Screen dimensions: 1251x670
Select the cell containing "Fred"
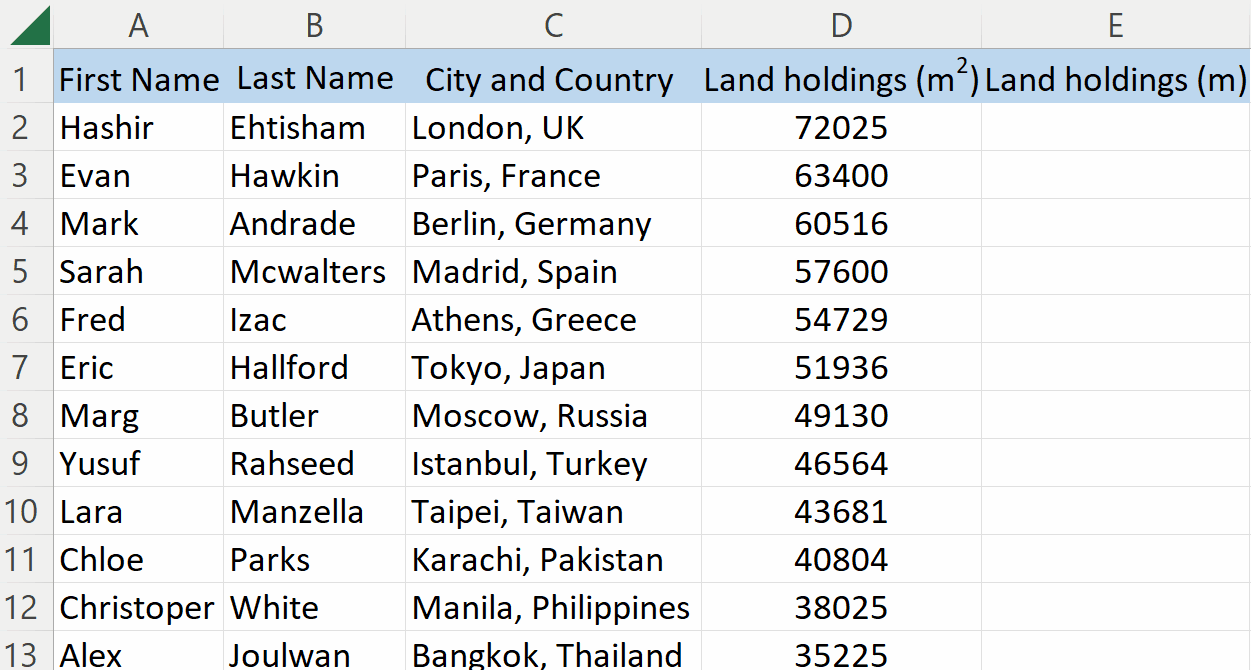coord(139,319)
